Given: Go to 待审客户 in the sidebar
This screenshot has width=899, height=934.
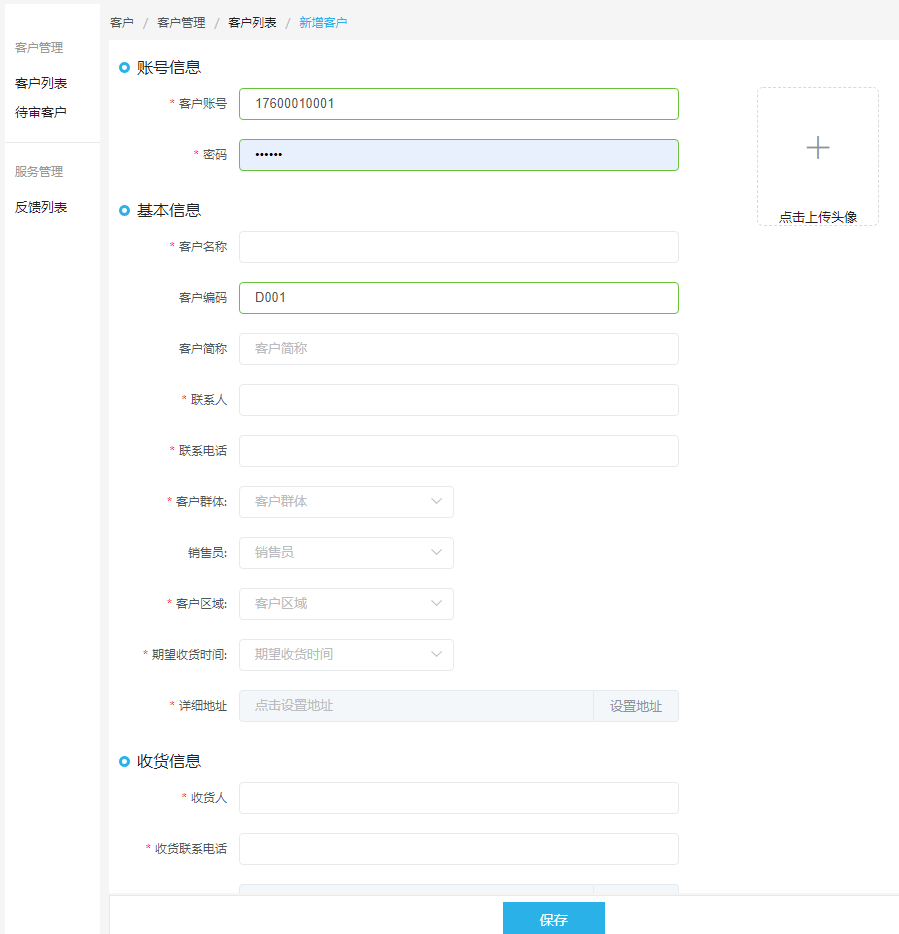Looking at the screenshot, I should tap(41, 113).
